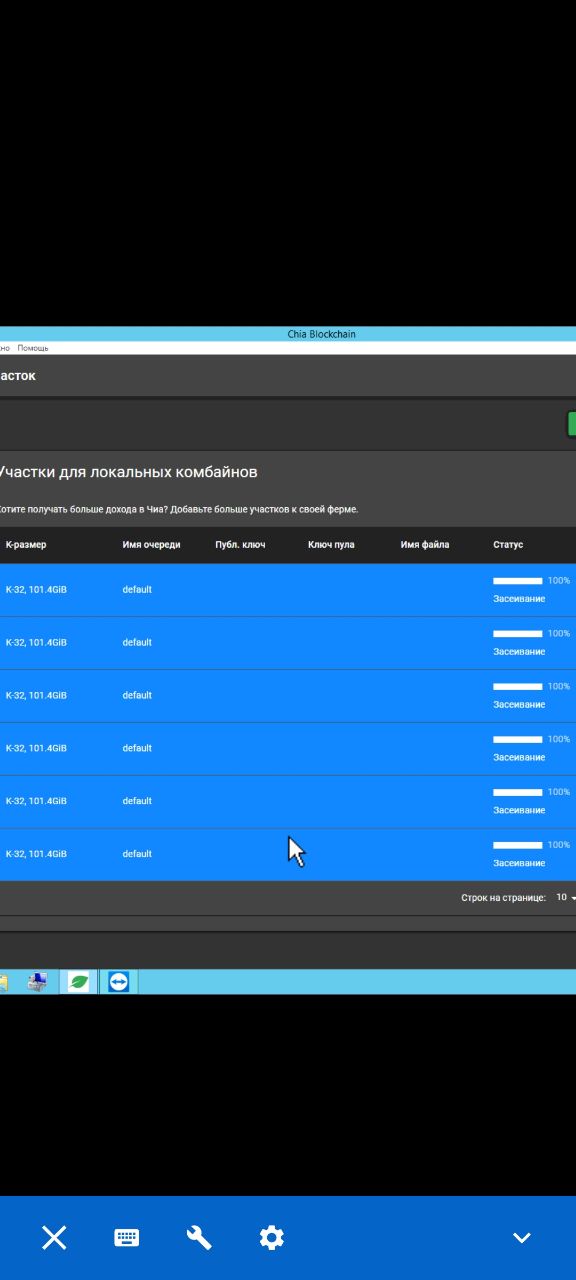Click the first plot's progress bar

(518, 580)
